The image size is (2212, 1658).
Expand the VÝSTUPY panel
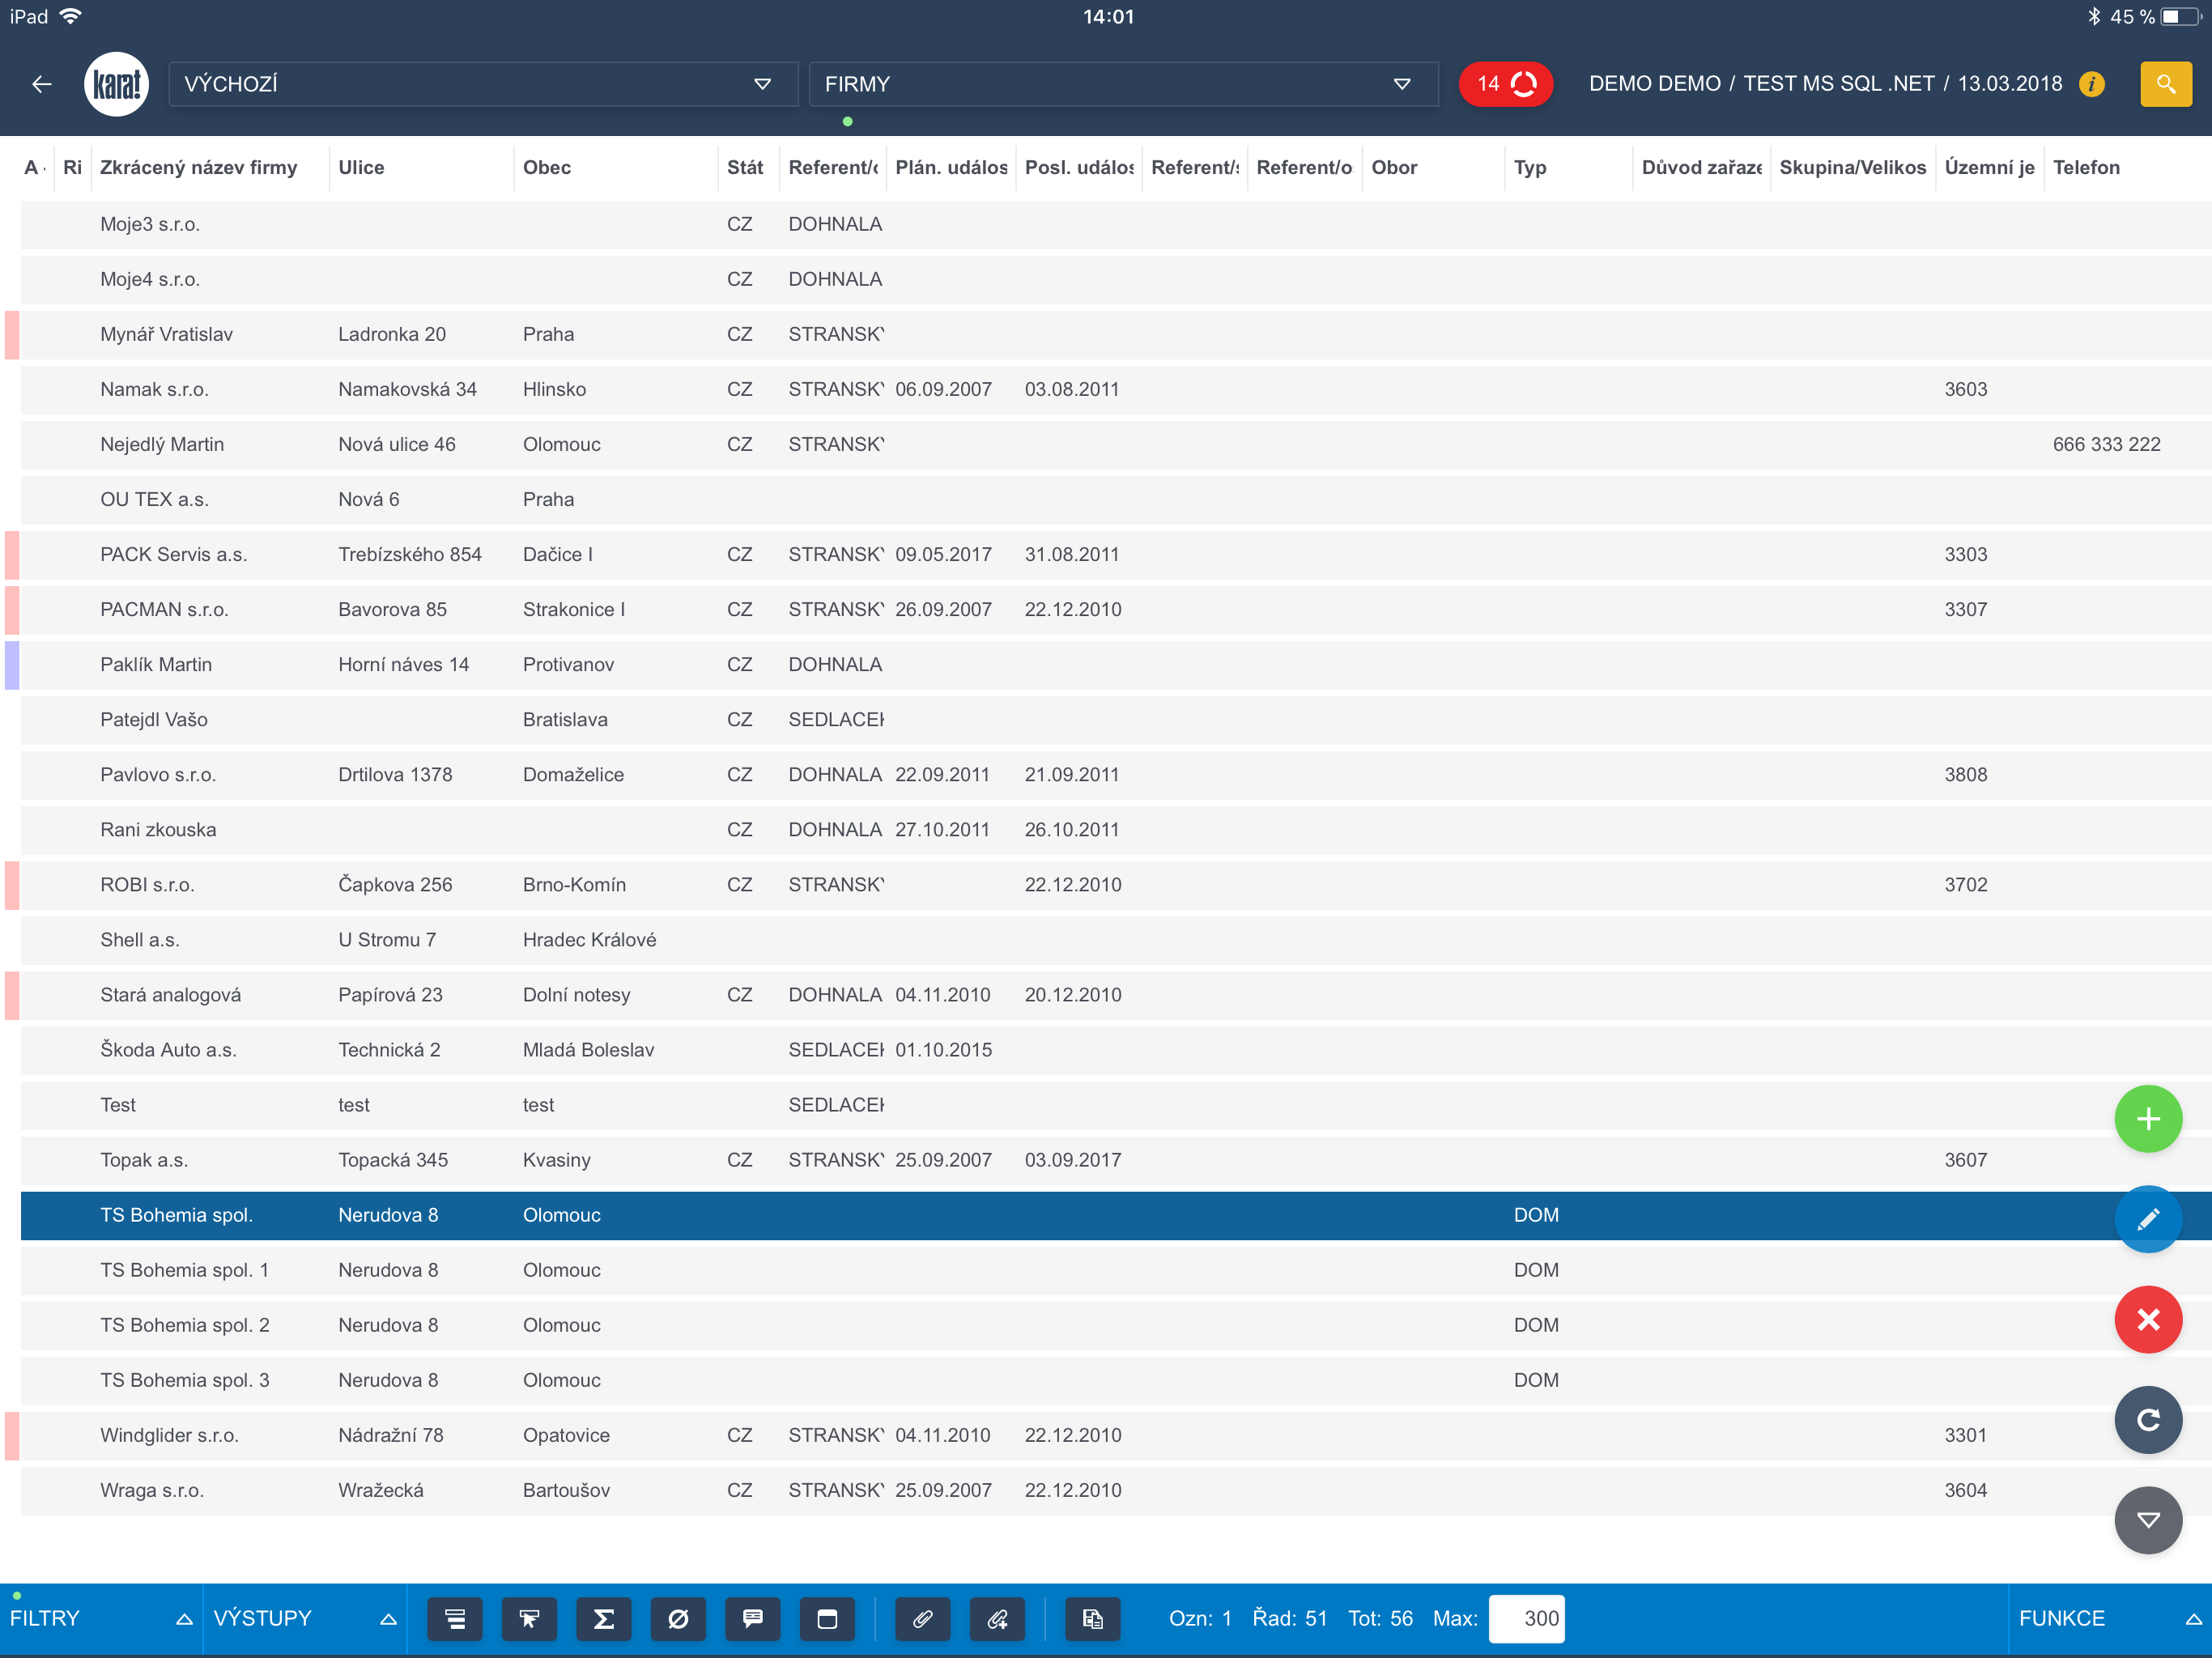pyautogui.click(x=304, y=1618)
